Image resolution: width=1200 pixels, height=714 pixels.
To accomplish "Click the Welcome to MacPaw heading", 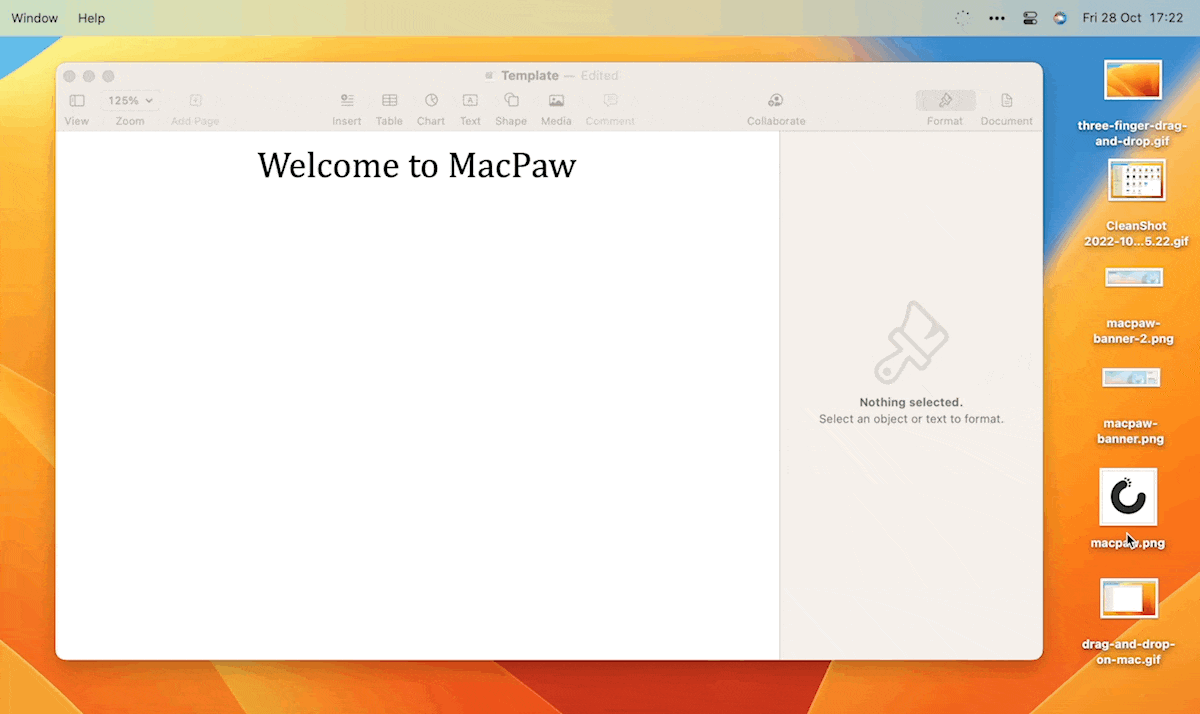I will tap(417, 165).
